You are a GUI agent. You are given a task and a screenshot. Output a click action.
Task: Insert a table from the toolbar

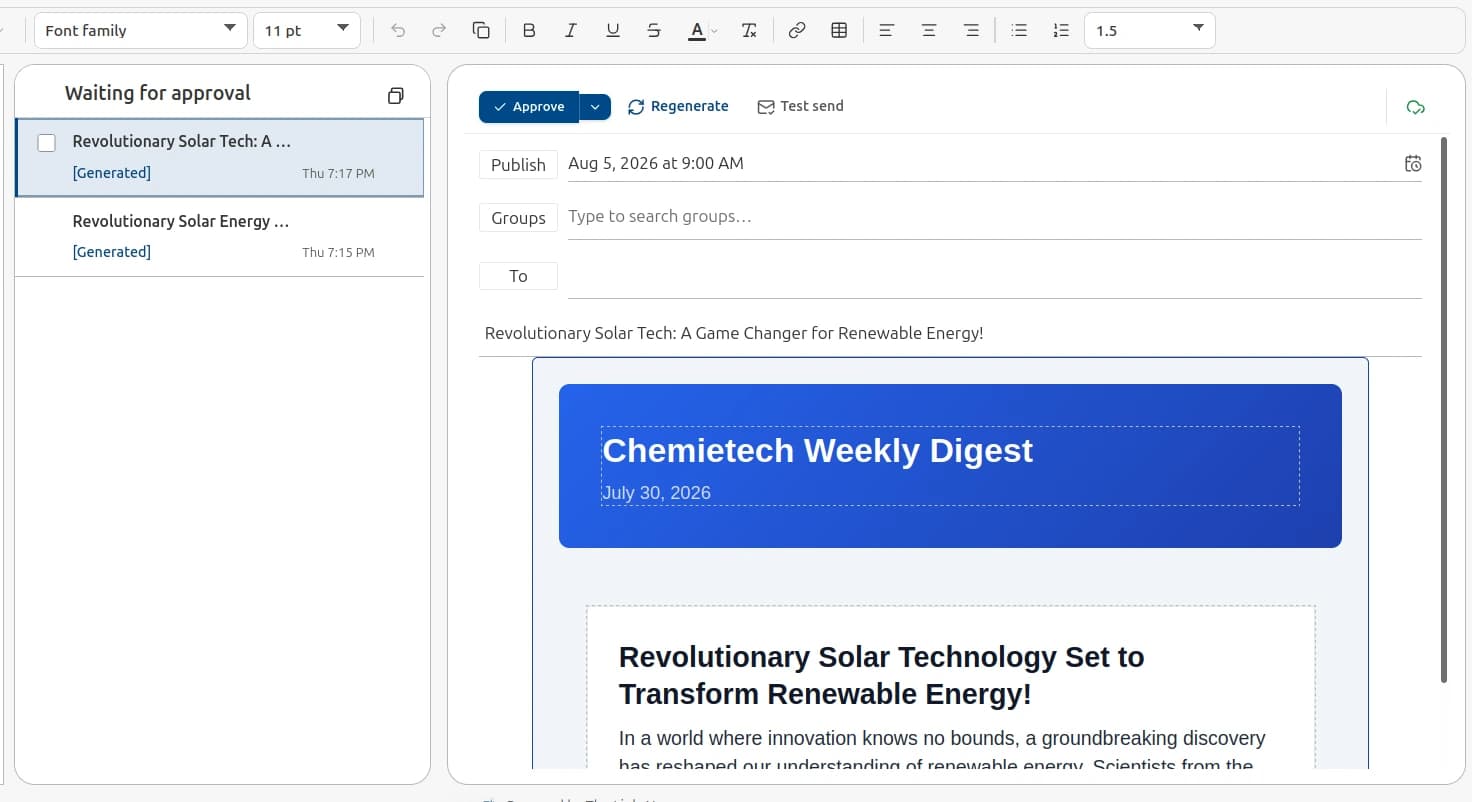pyautogui.click(x=839, y=31)
